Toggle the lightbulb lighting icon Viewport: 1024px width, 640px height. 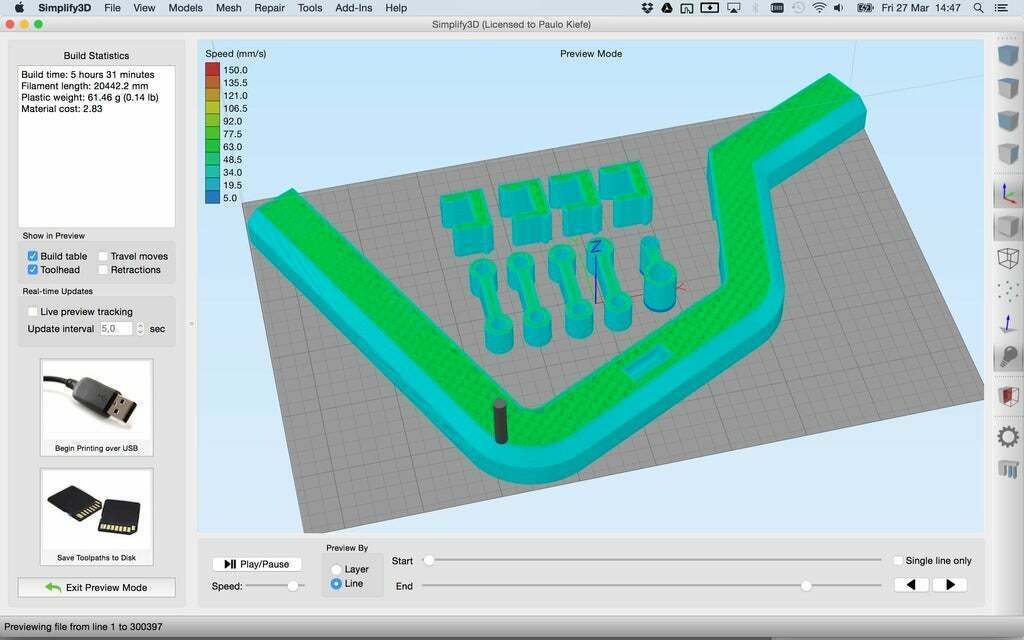click(x=1008, y=357)
